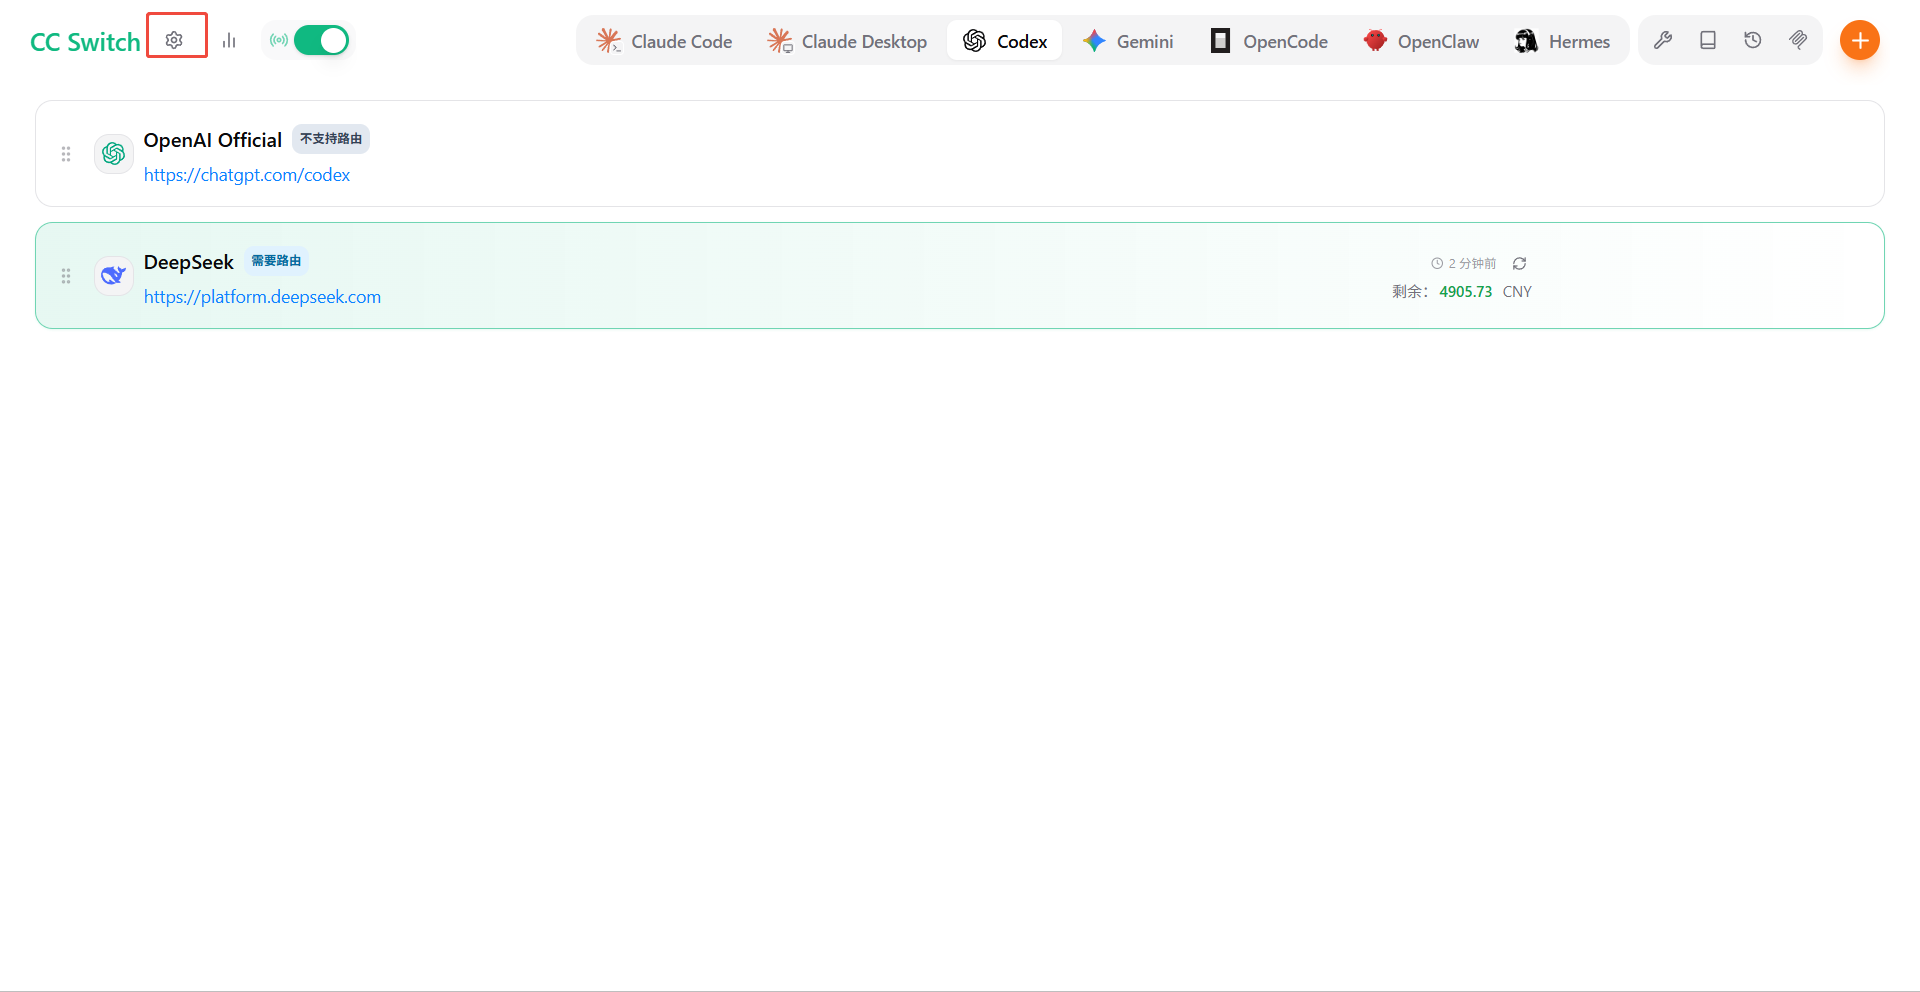Screen dimensions: 1920x992
Task: Click the paperclip-style icon in the toolbar
Action: (x=1798, y=40)
